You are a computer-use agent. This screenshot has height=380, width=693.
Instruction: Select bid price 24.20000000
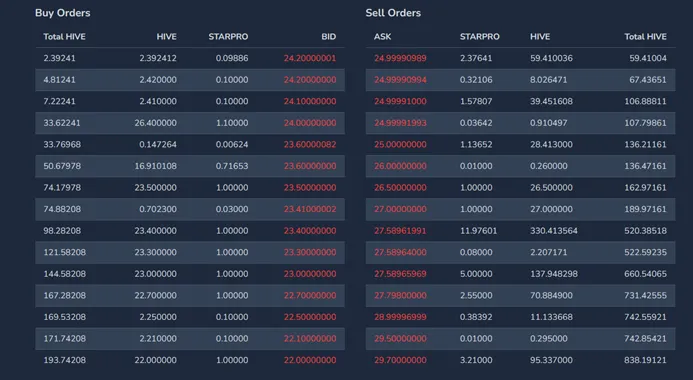coord(310,80)
